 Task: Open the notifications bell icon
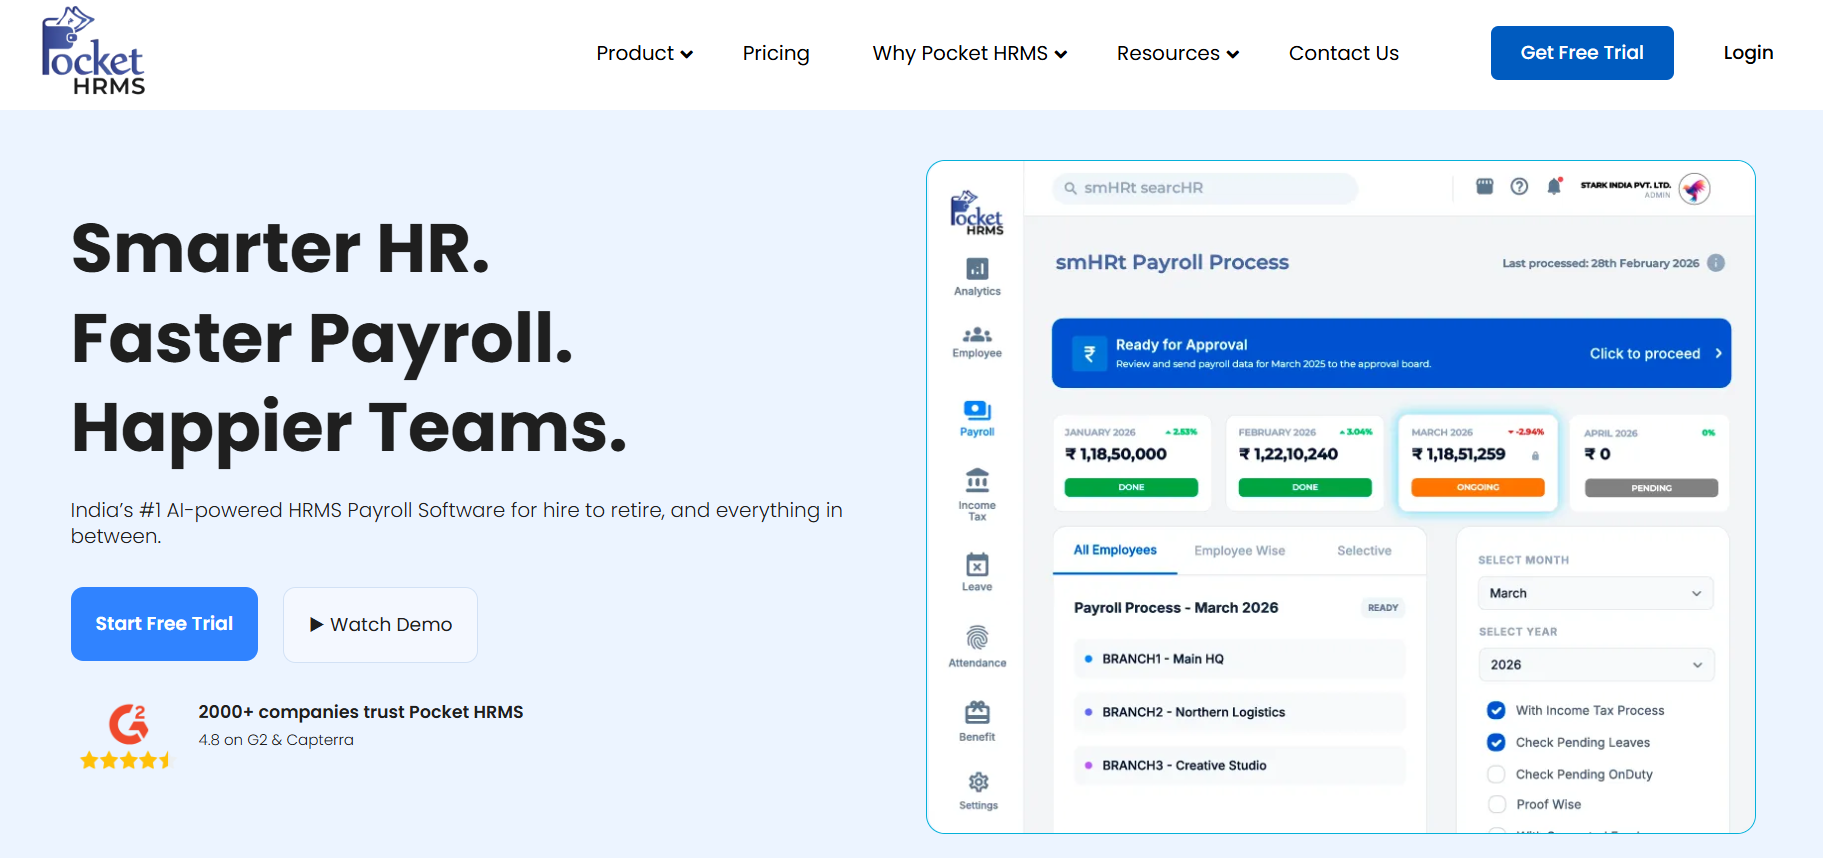[1554, 186]
